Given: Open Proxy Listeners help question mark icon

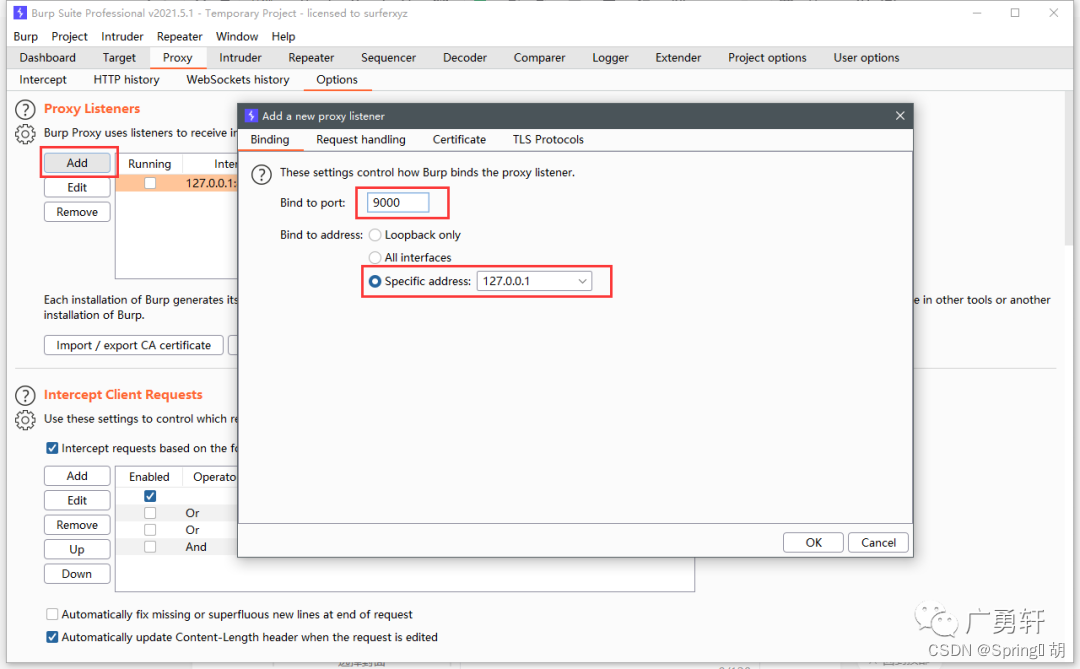Looking at the screenshot, I should [x=25, y=110].
